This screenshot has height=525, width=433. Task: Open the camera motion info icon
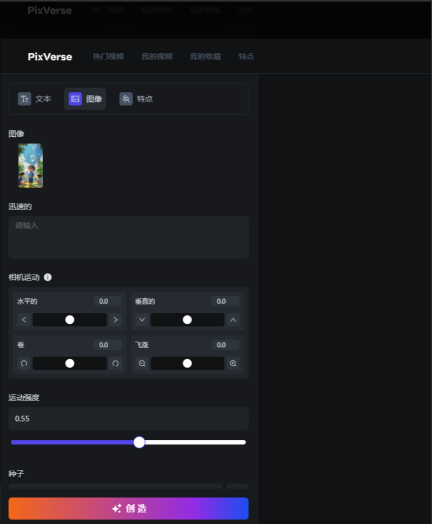48,278
